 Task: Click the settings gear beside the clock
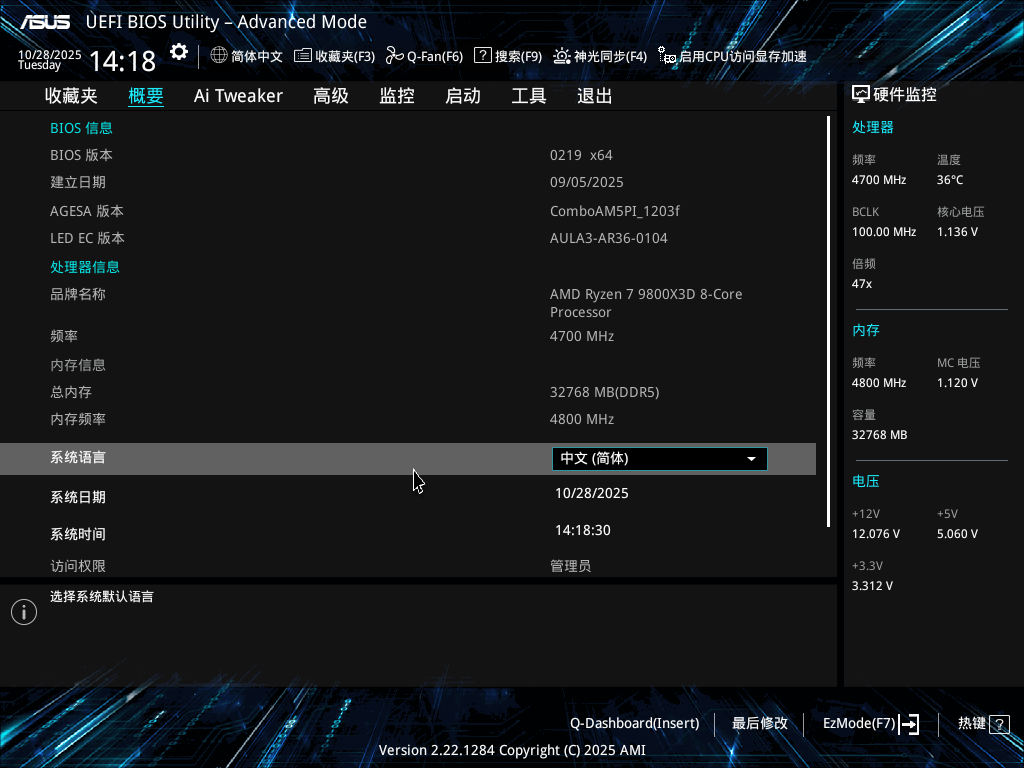tap(178, 51)
